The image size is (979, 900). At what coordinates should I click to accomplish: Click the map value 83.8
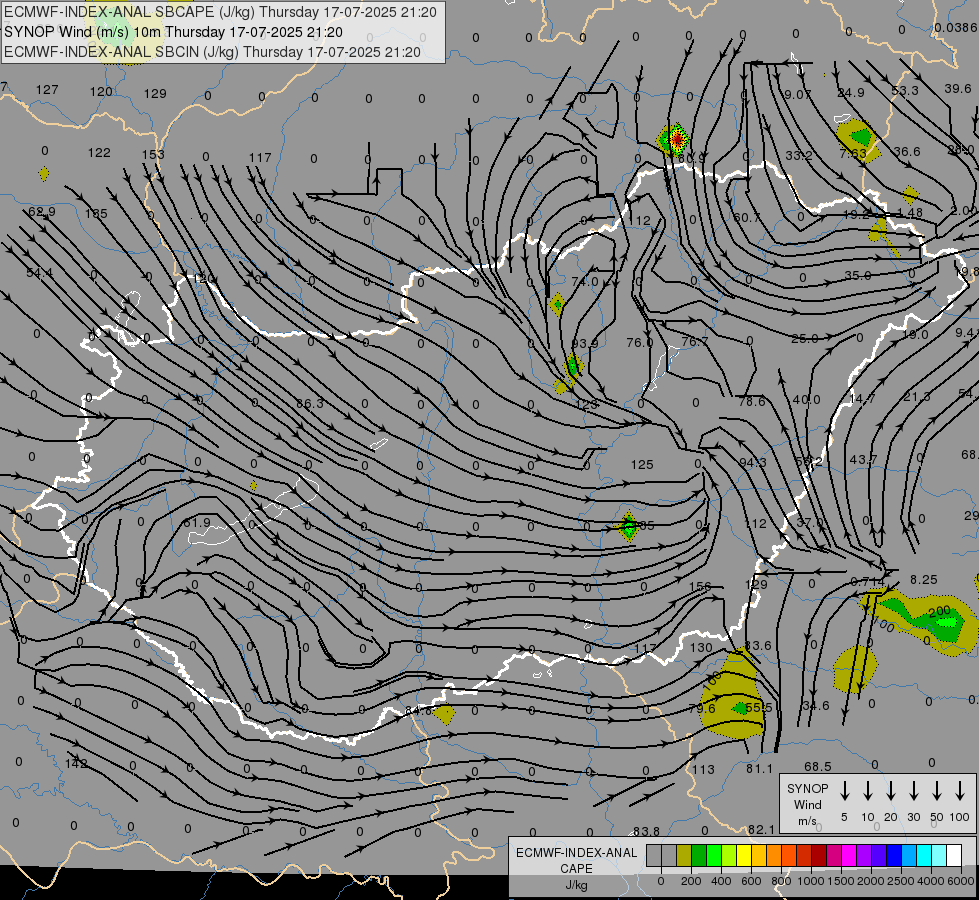point(646,831)
